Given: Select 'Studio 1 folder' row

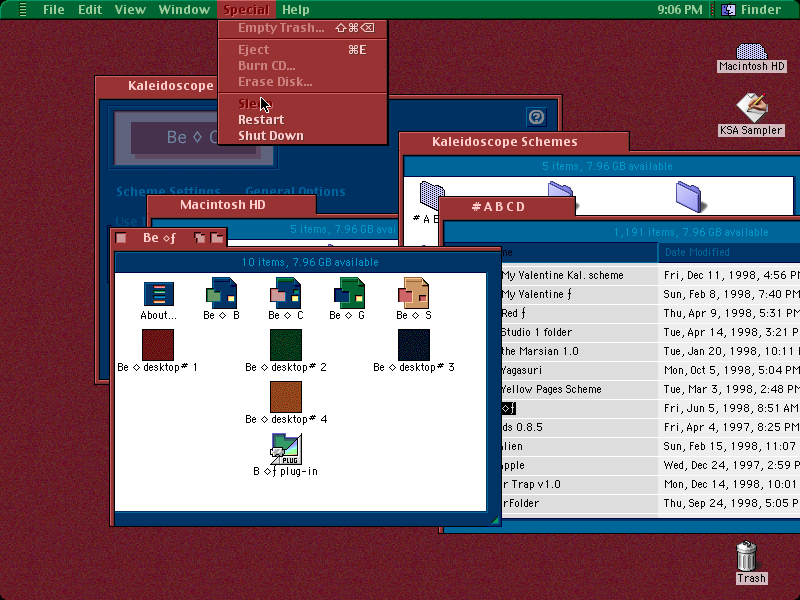Looking at the screenshot, I should coord(536,333).
